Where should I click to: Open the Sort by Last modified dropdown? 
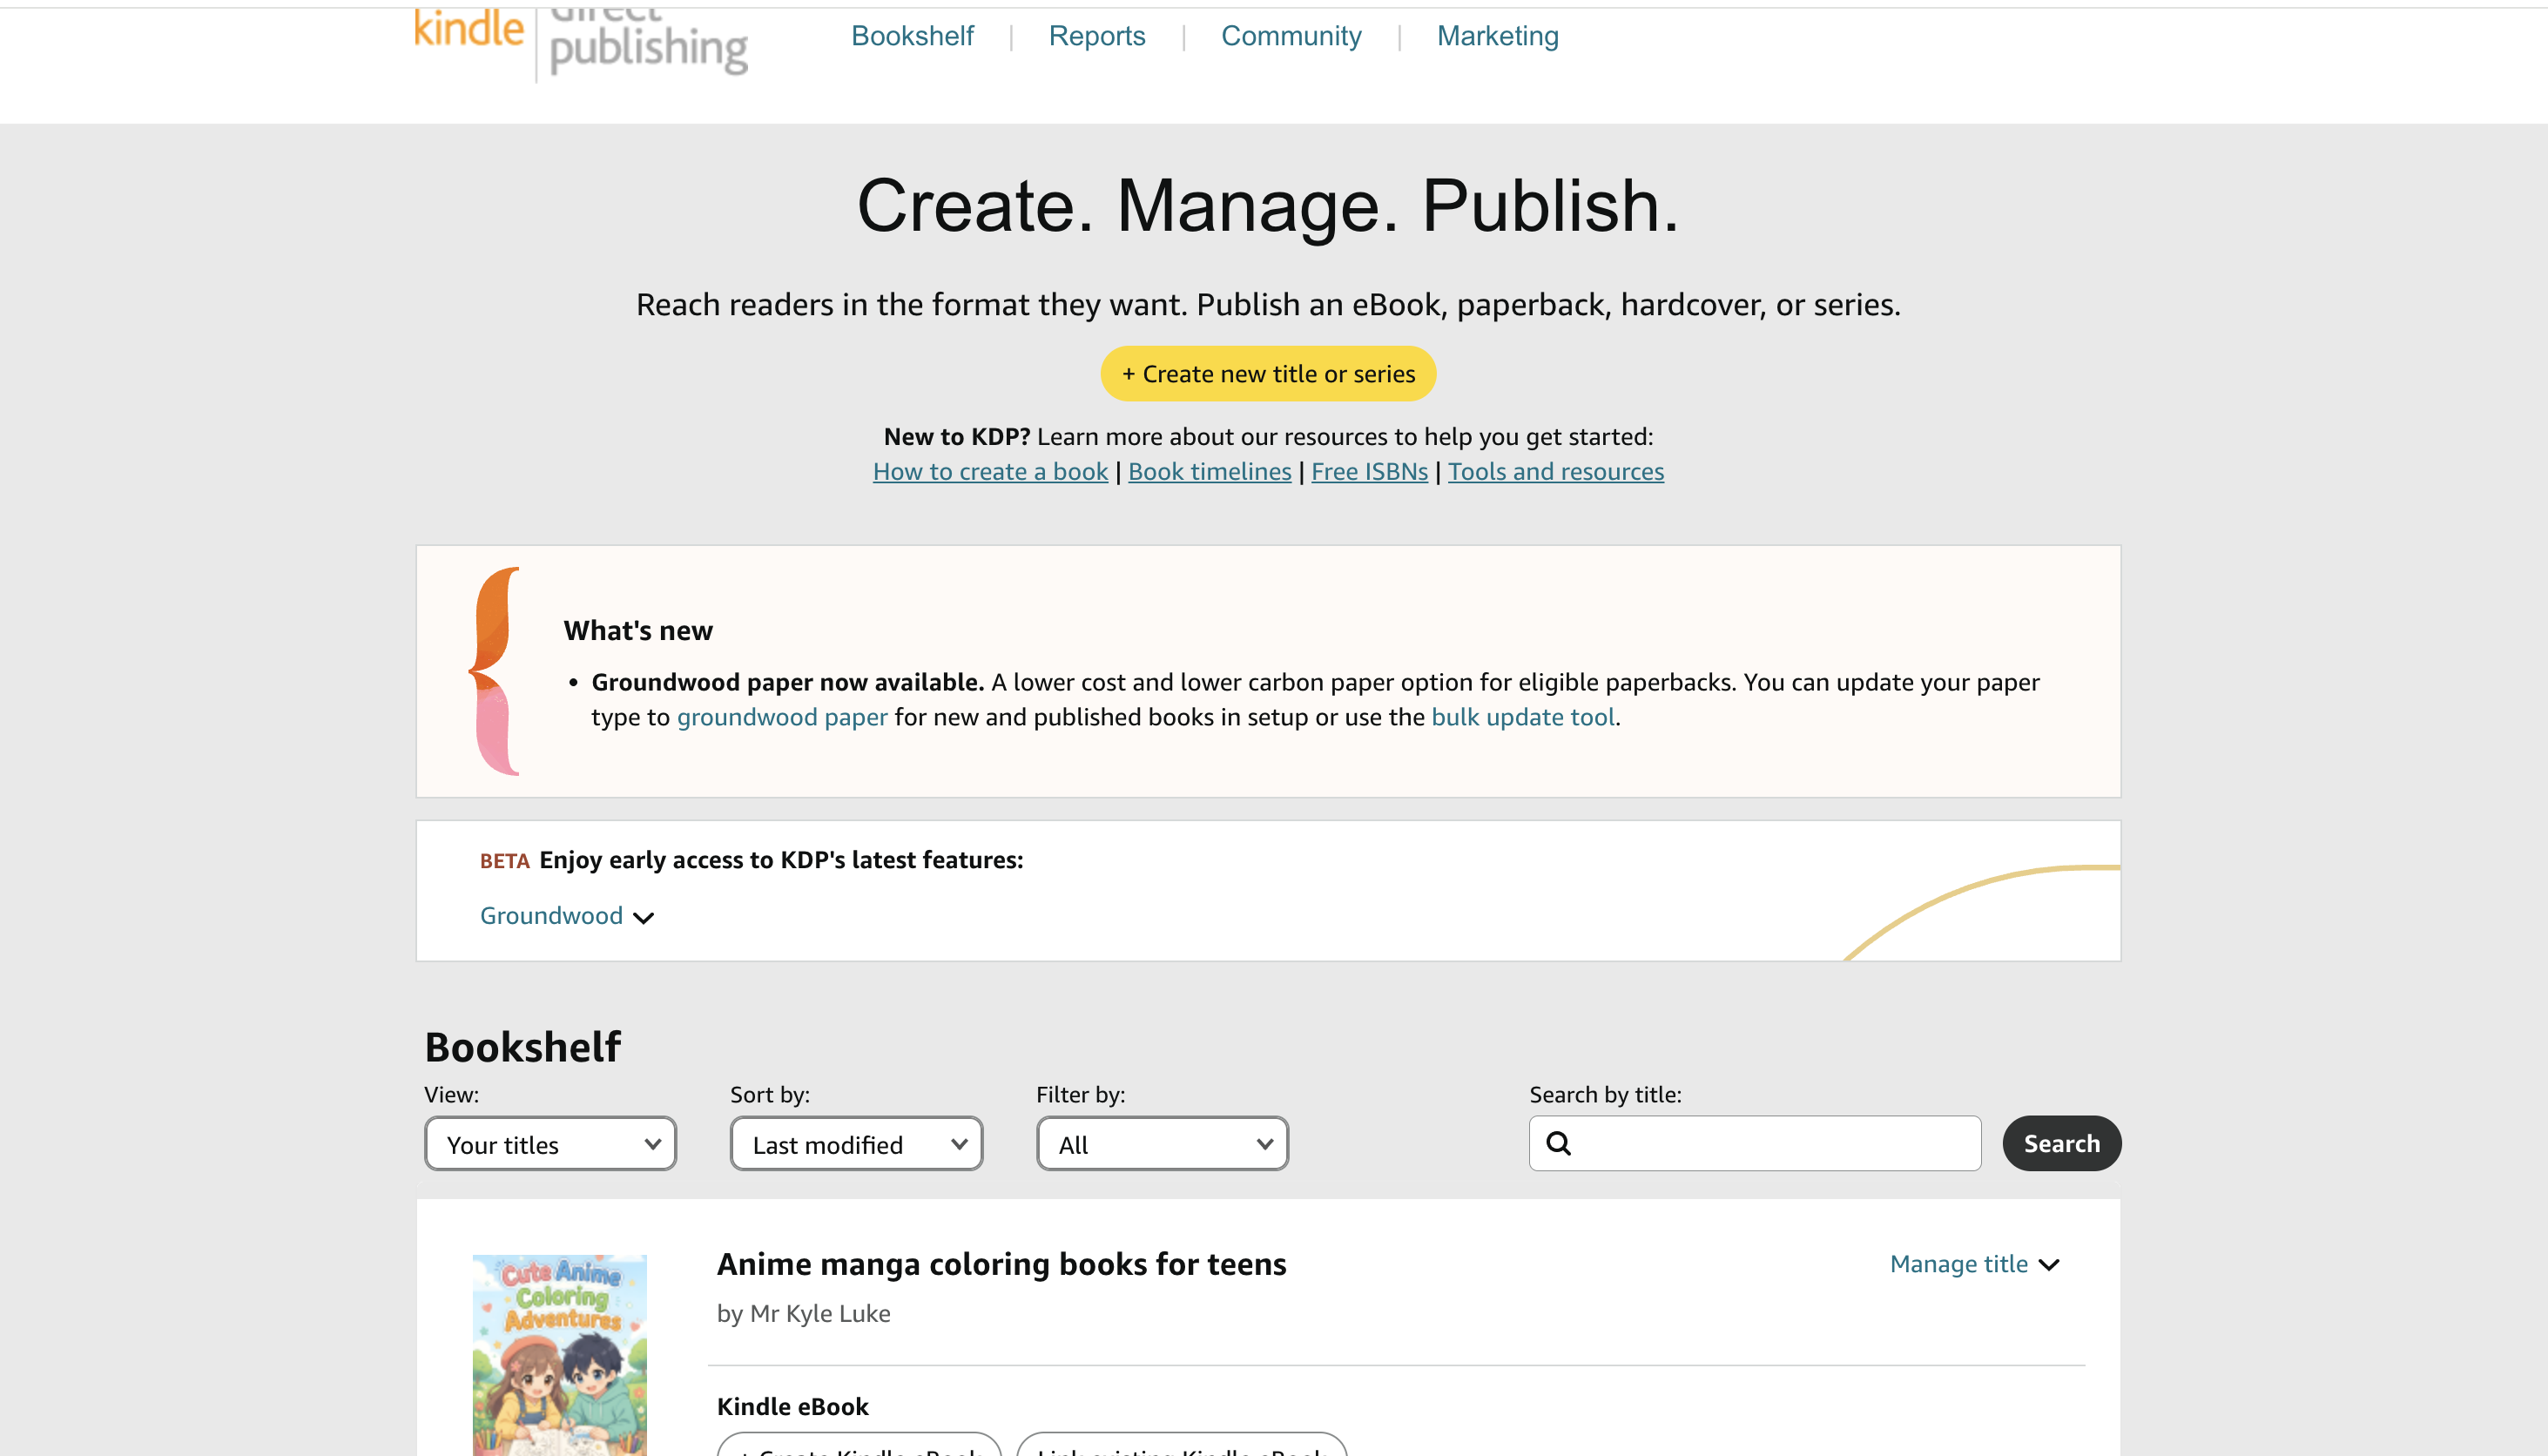pos(856,1144)
